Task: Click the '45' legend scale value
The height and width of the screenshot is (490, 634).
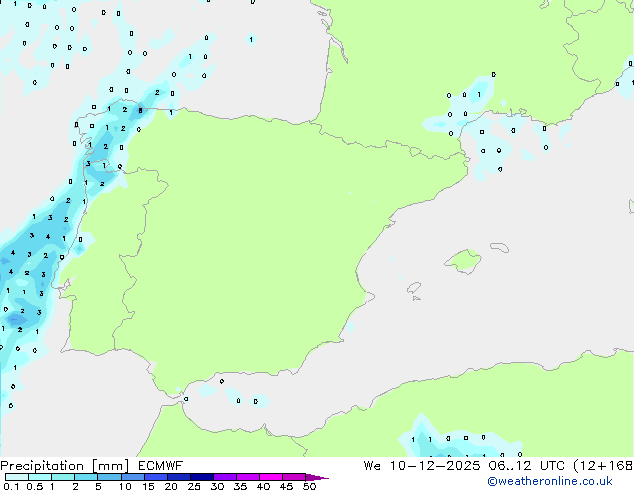Action: pos(286,486)
